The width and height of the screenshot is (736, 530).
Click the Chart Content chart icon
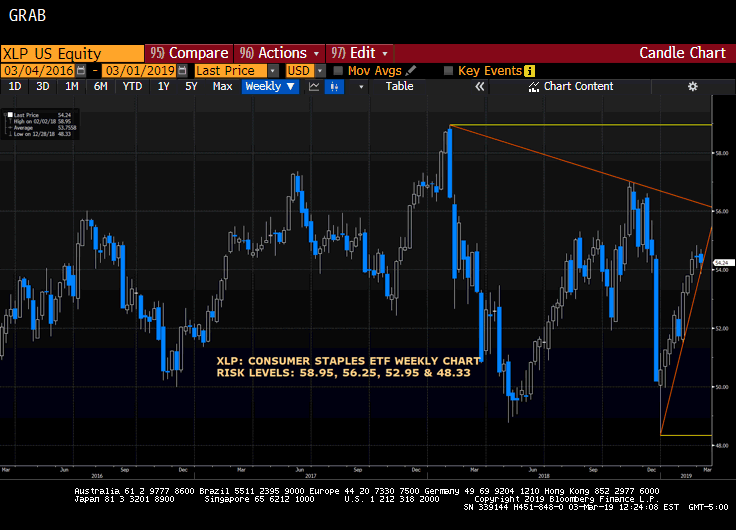pos(534,87)
